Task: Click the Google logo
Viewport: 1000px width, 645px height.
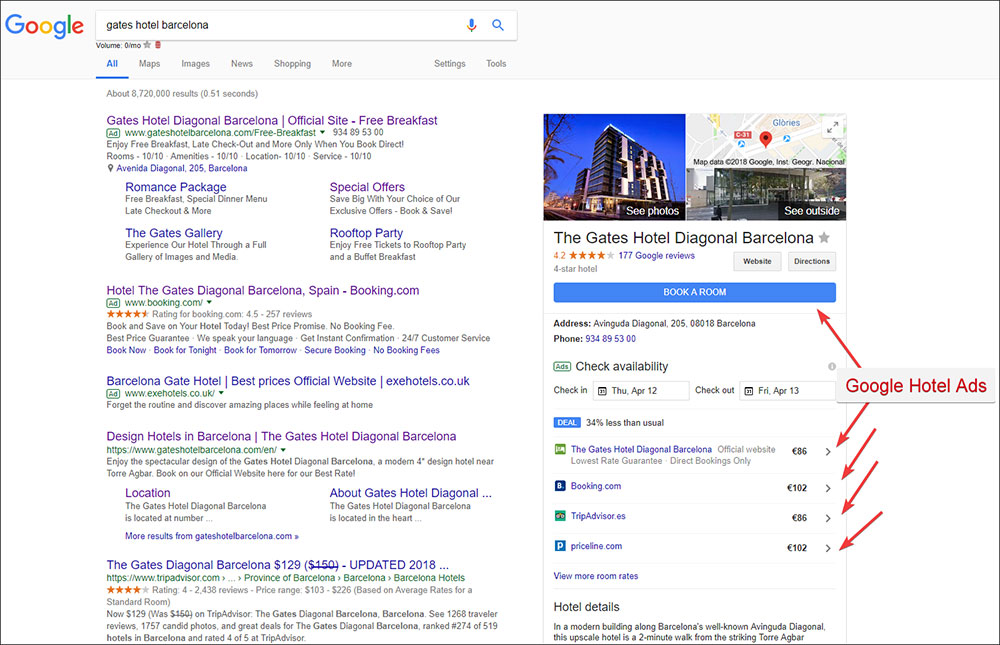Action: coord(44,26)
